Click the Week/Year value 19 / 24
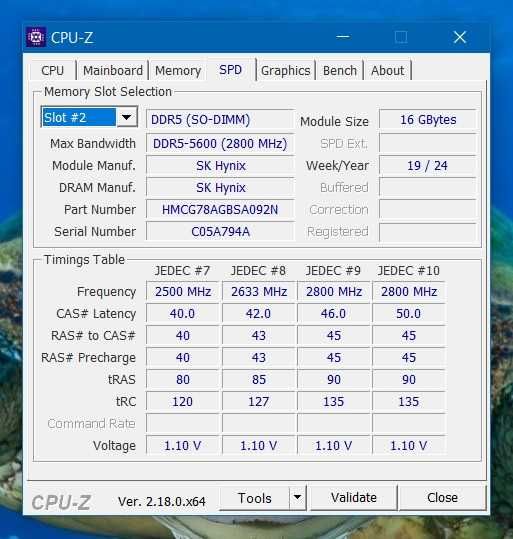The height and width of the screenshot is (539, 513). click(x=428, y=166)
